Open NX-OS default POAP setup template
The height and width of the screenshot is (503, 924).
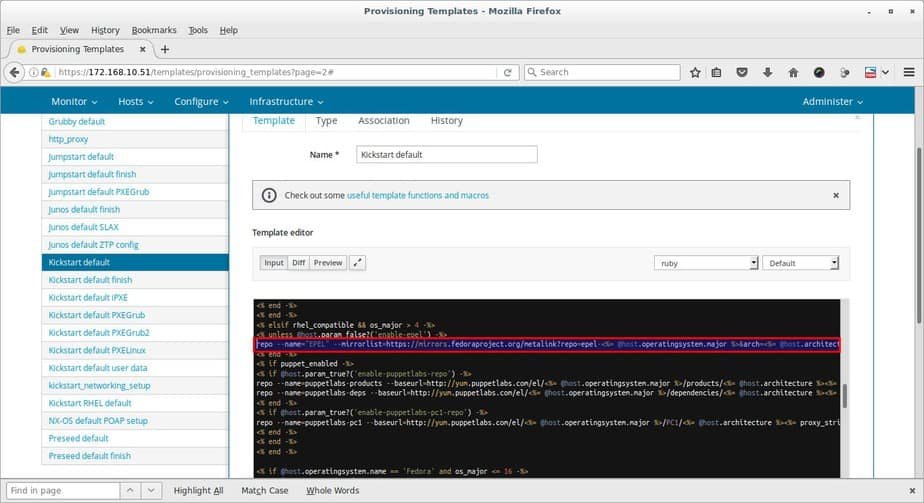pyautogui.click(x=98, y=421)
